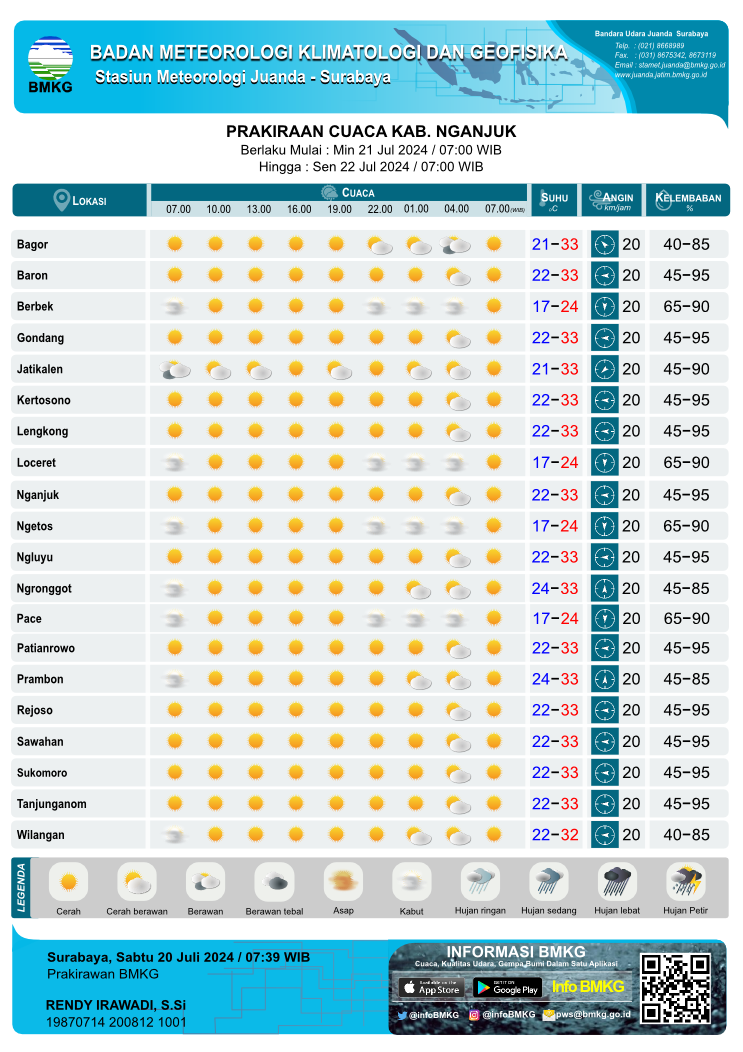Click the QR code in the footer

tap(675, 988)
